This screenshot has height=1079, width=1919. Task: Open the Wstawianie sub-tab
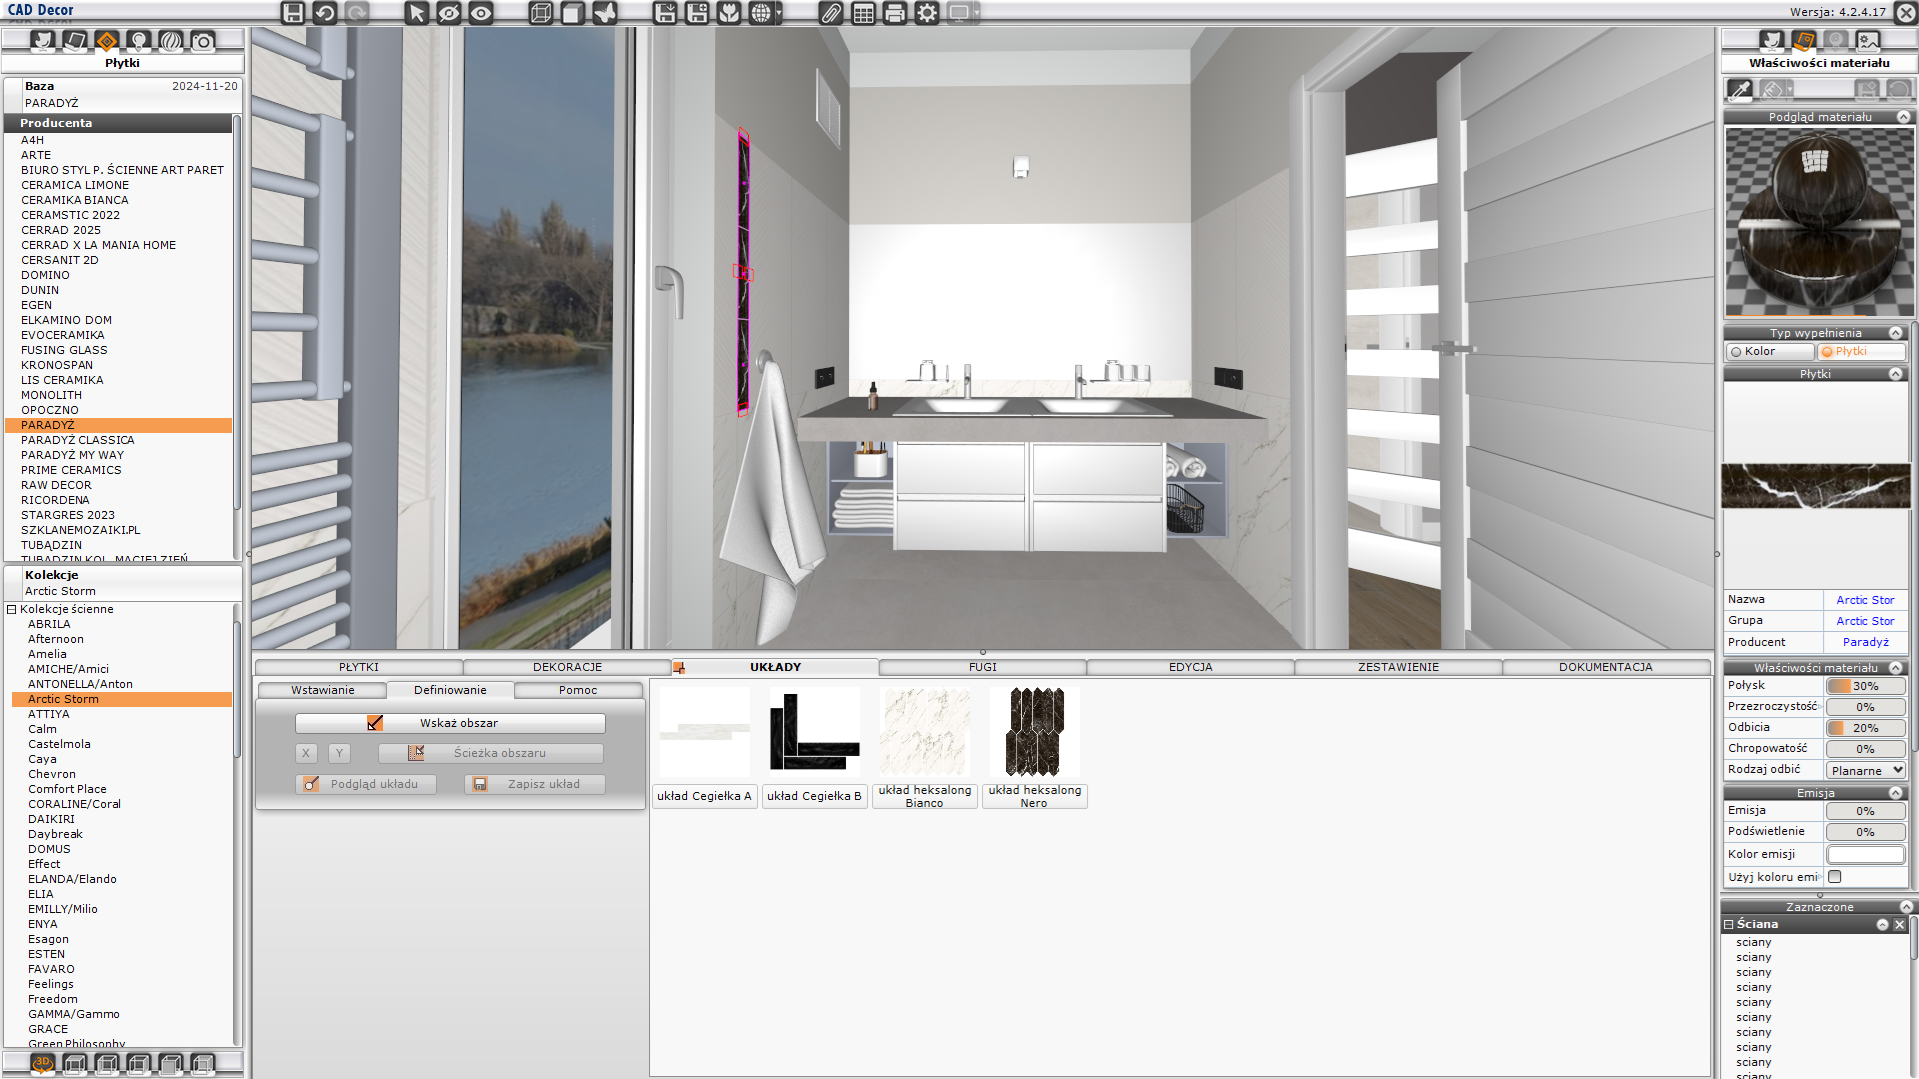pos(322,690)
